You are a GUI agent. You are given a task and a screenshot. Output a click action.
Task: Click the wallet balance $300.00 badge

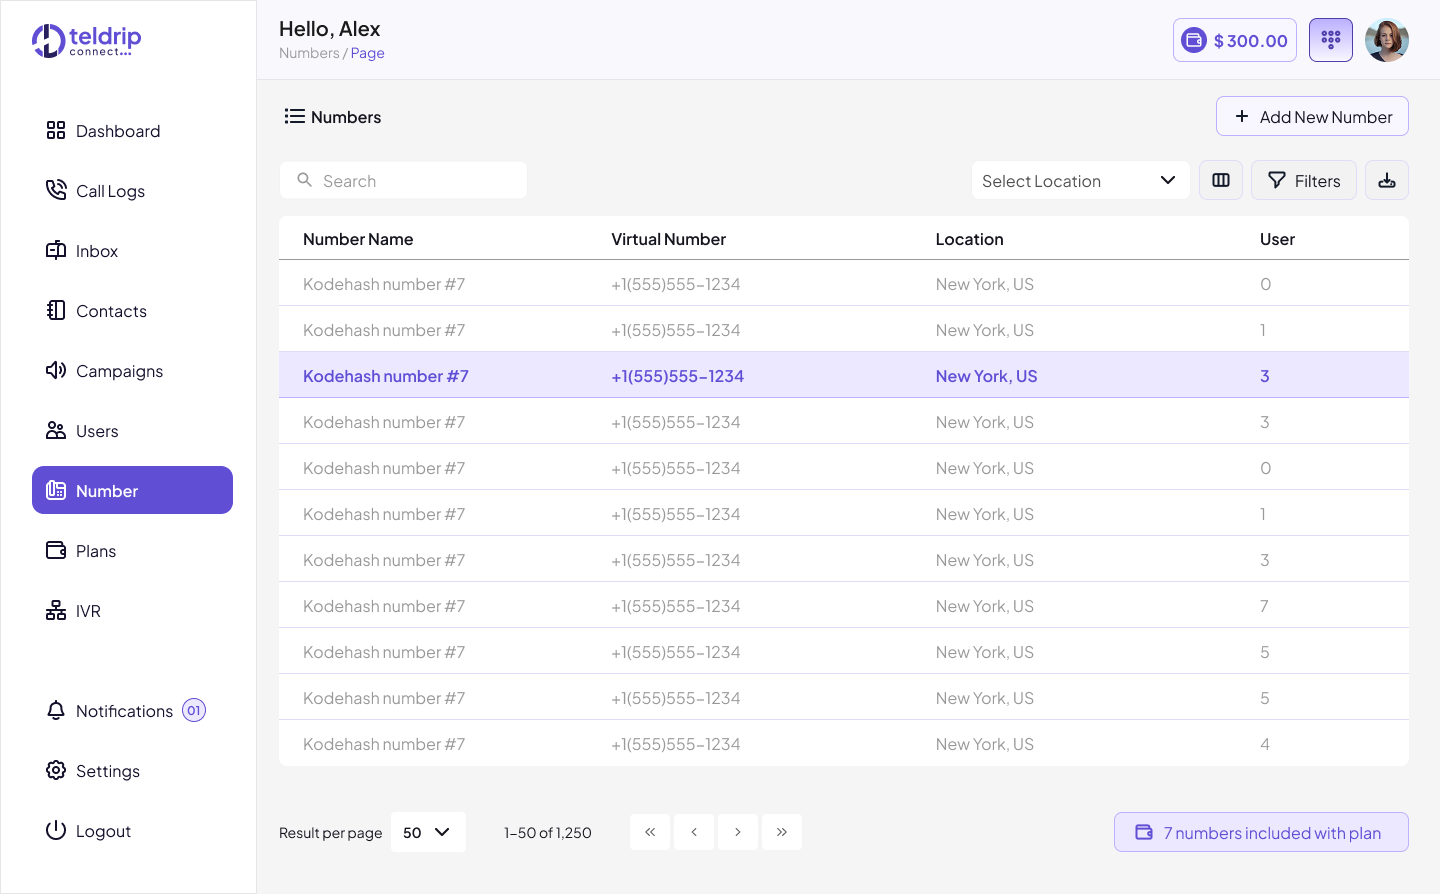click(1235, 40)
